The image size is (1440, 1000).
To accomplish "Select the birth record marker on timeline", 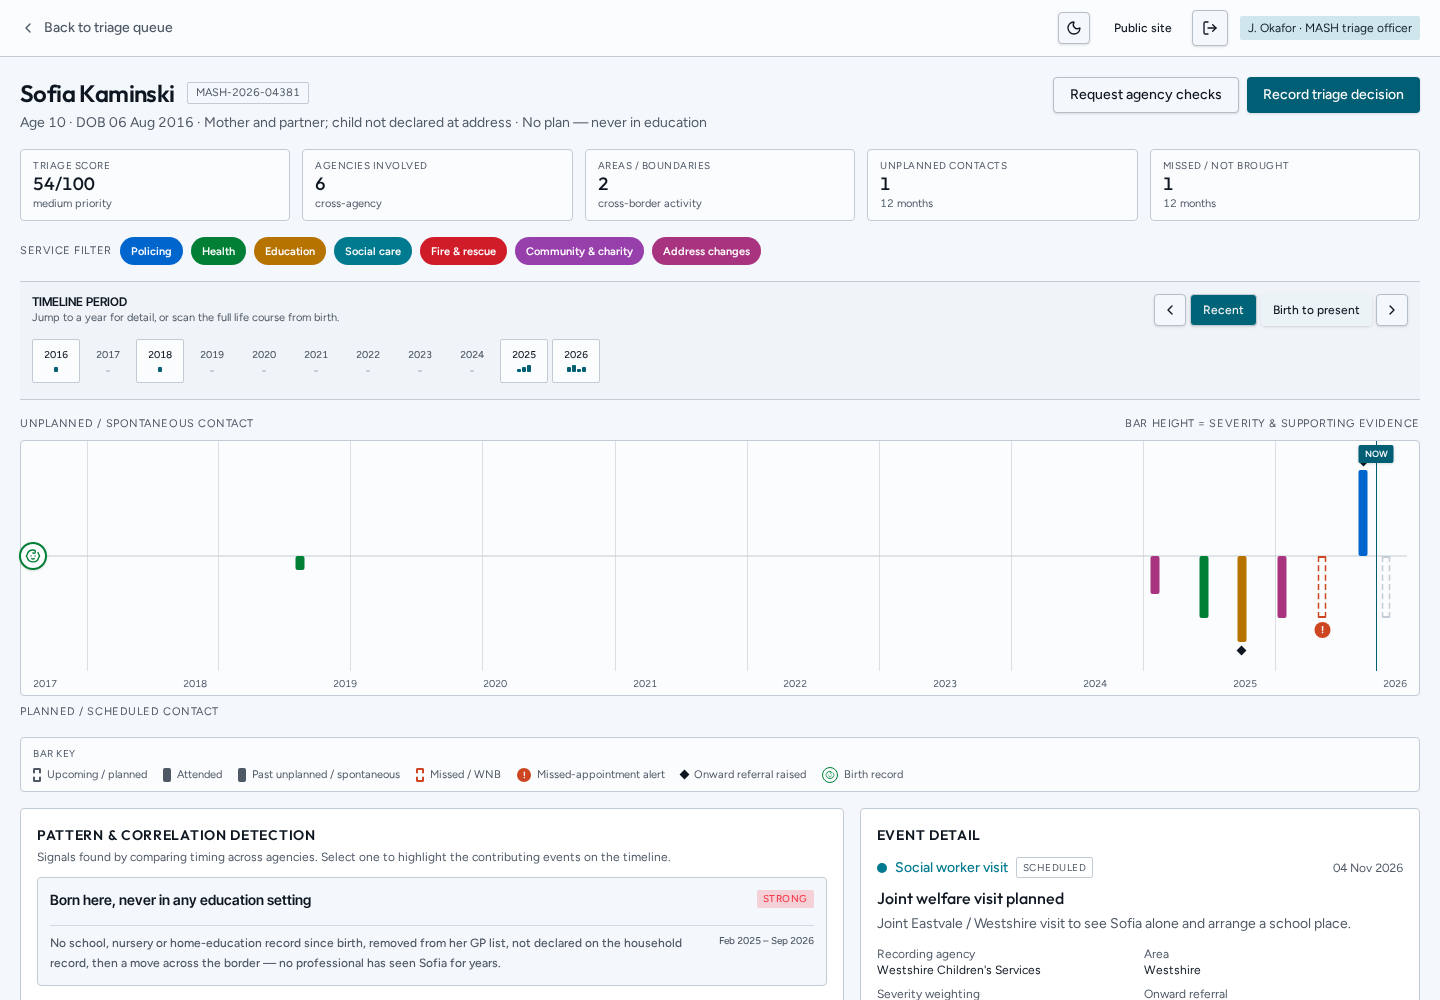I will point(33,556).
